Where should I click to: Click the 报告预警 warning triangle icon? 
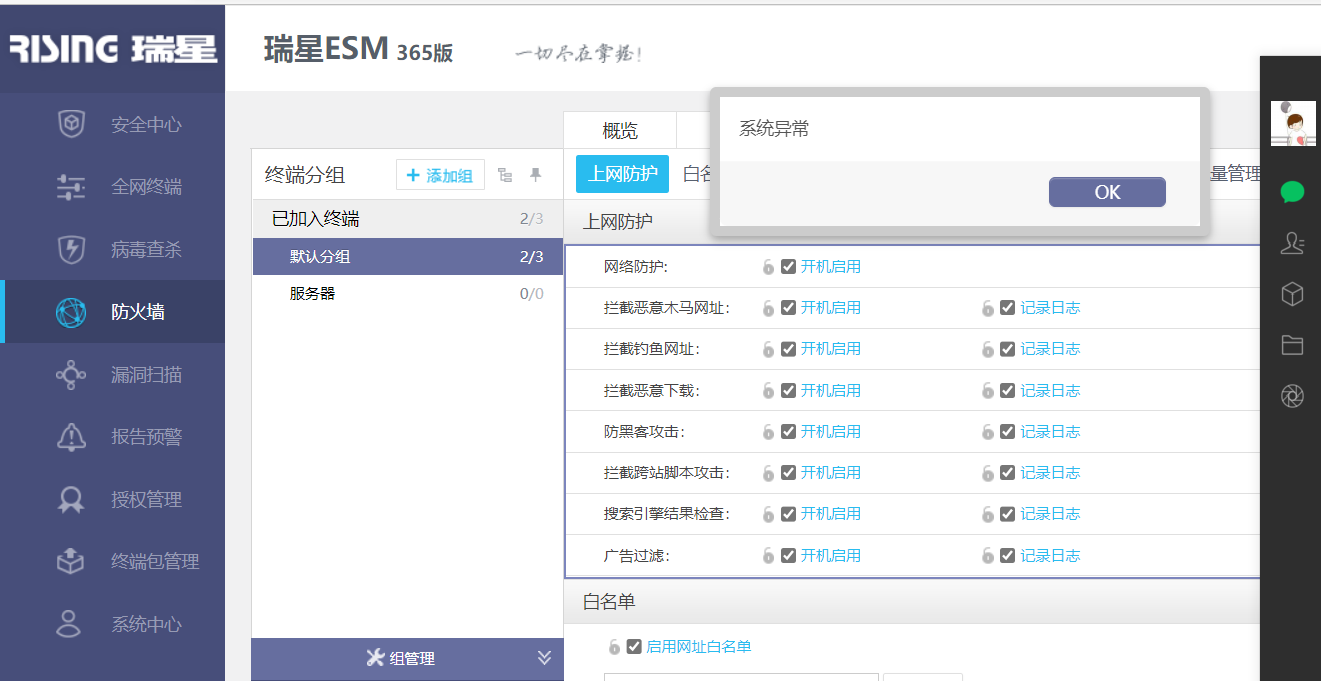(71, 437)
